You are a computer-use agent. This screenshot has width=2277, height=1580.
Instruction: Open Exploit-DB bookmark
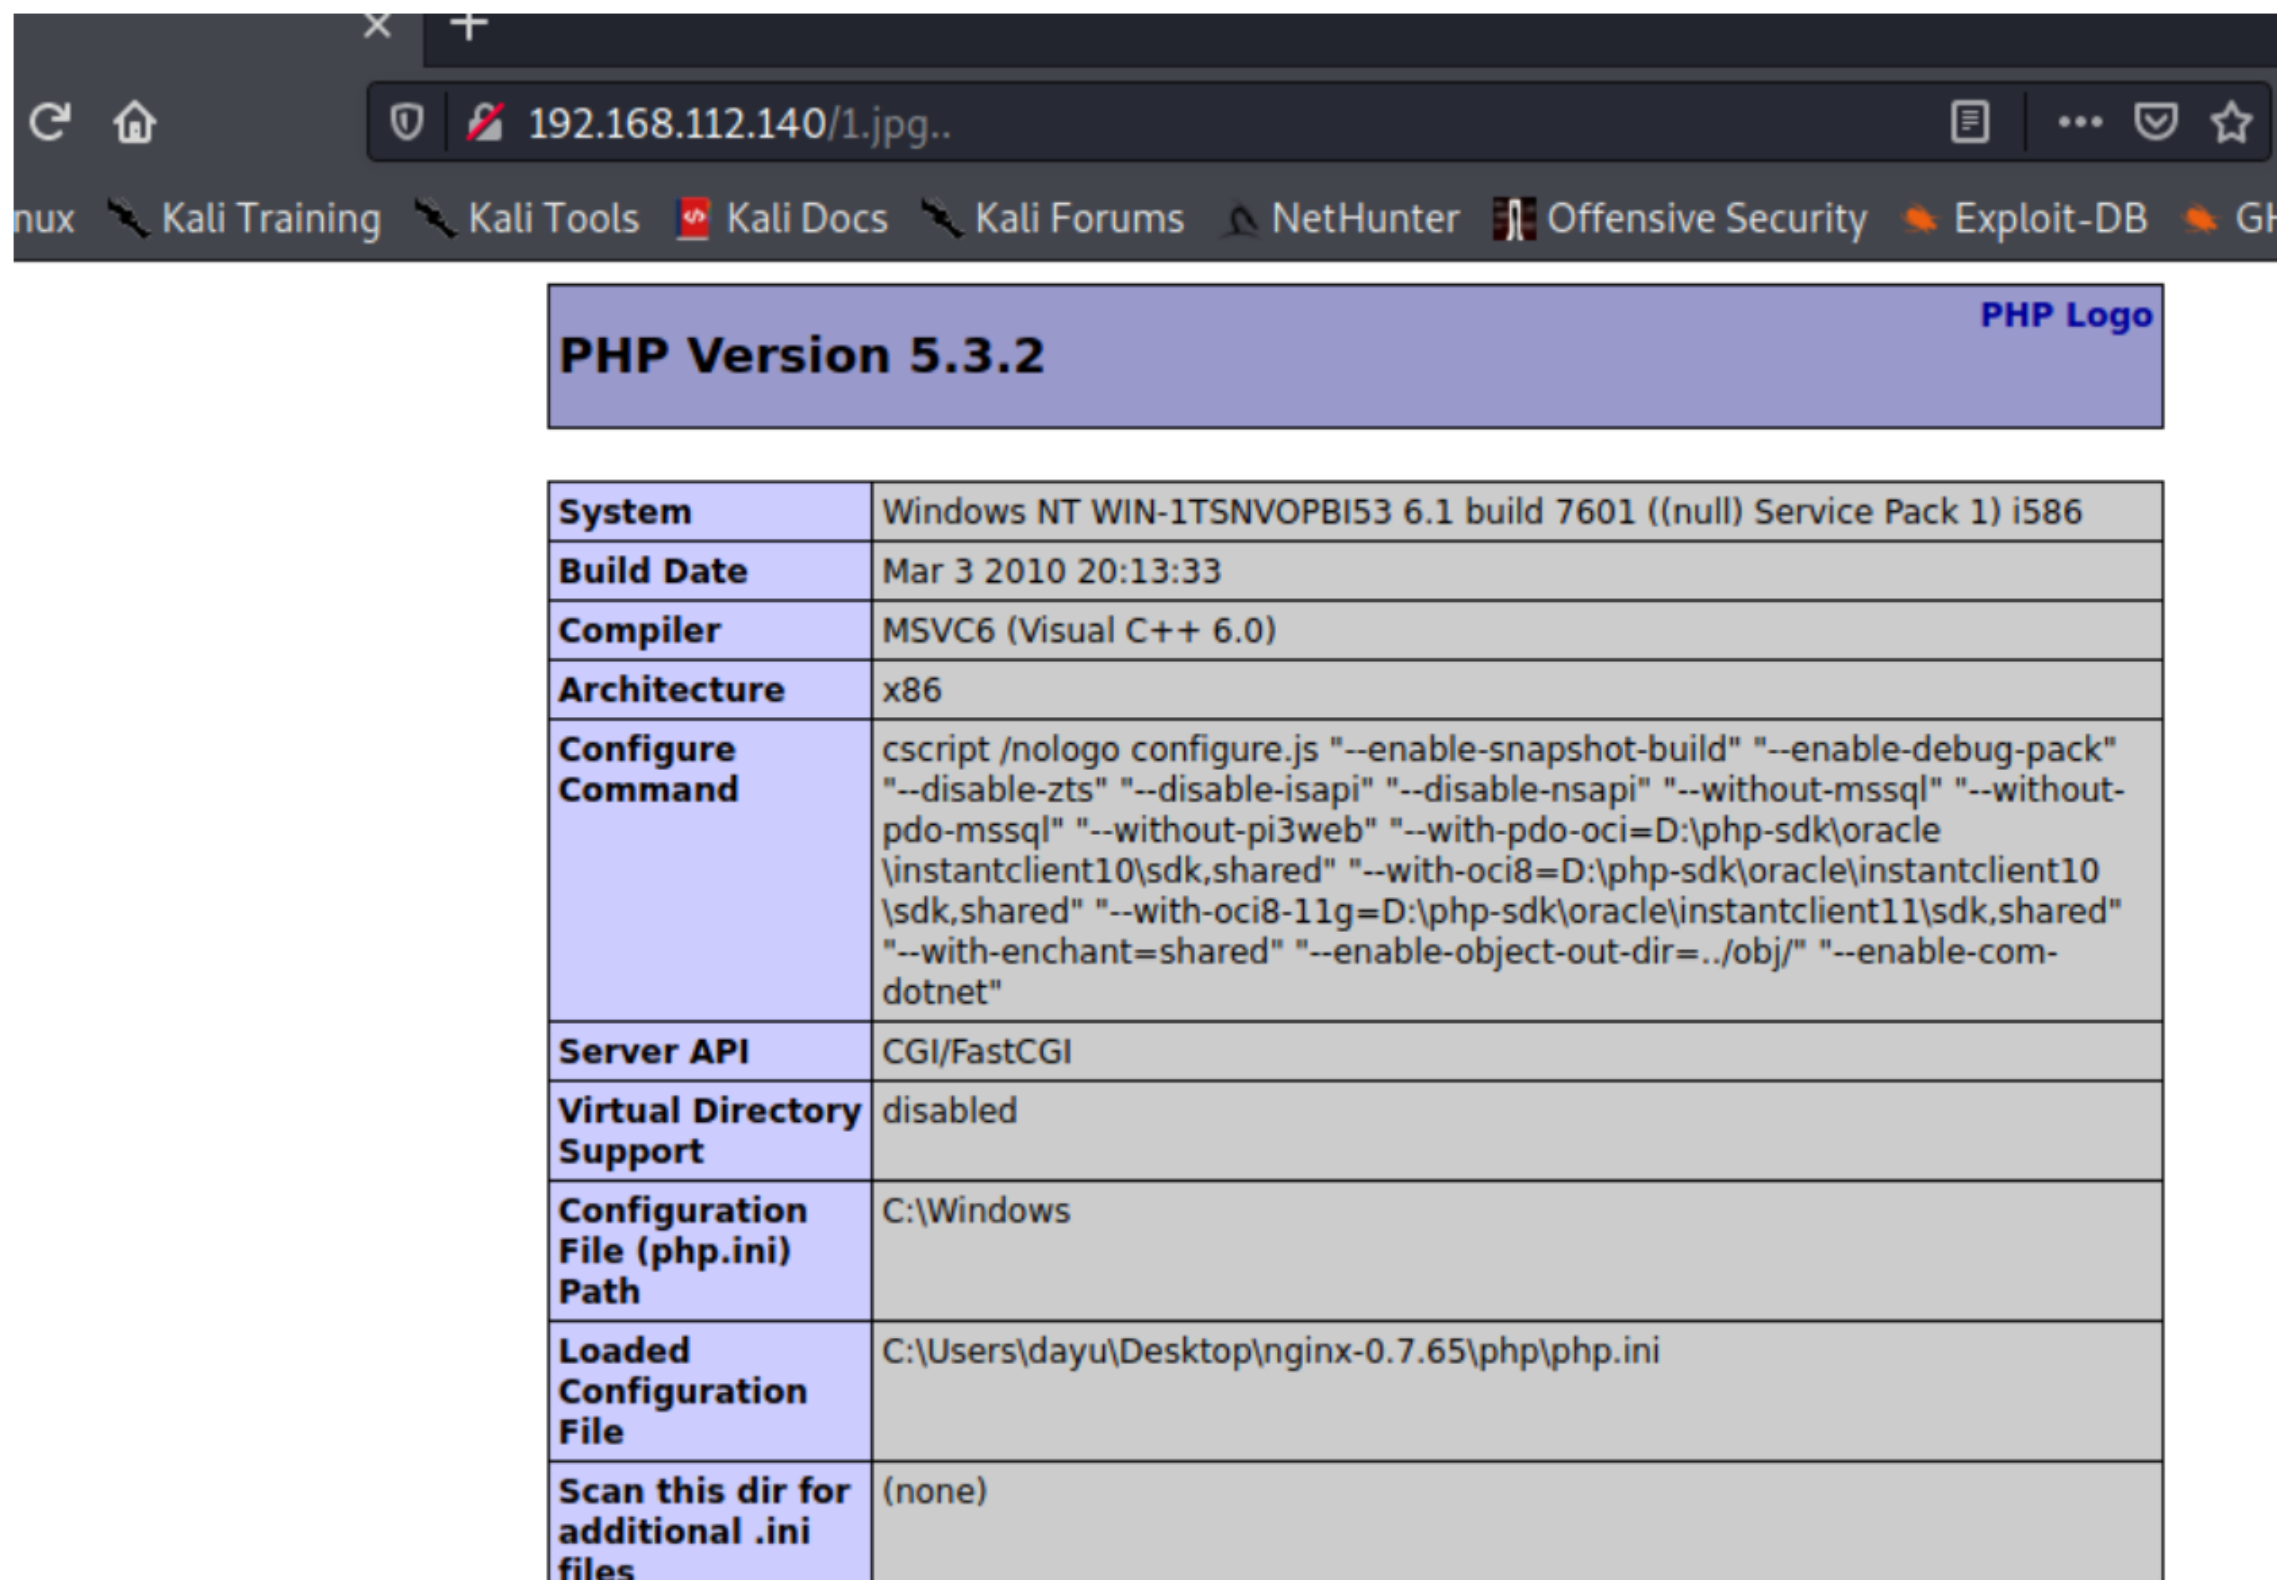[2024, 218]
